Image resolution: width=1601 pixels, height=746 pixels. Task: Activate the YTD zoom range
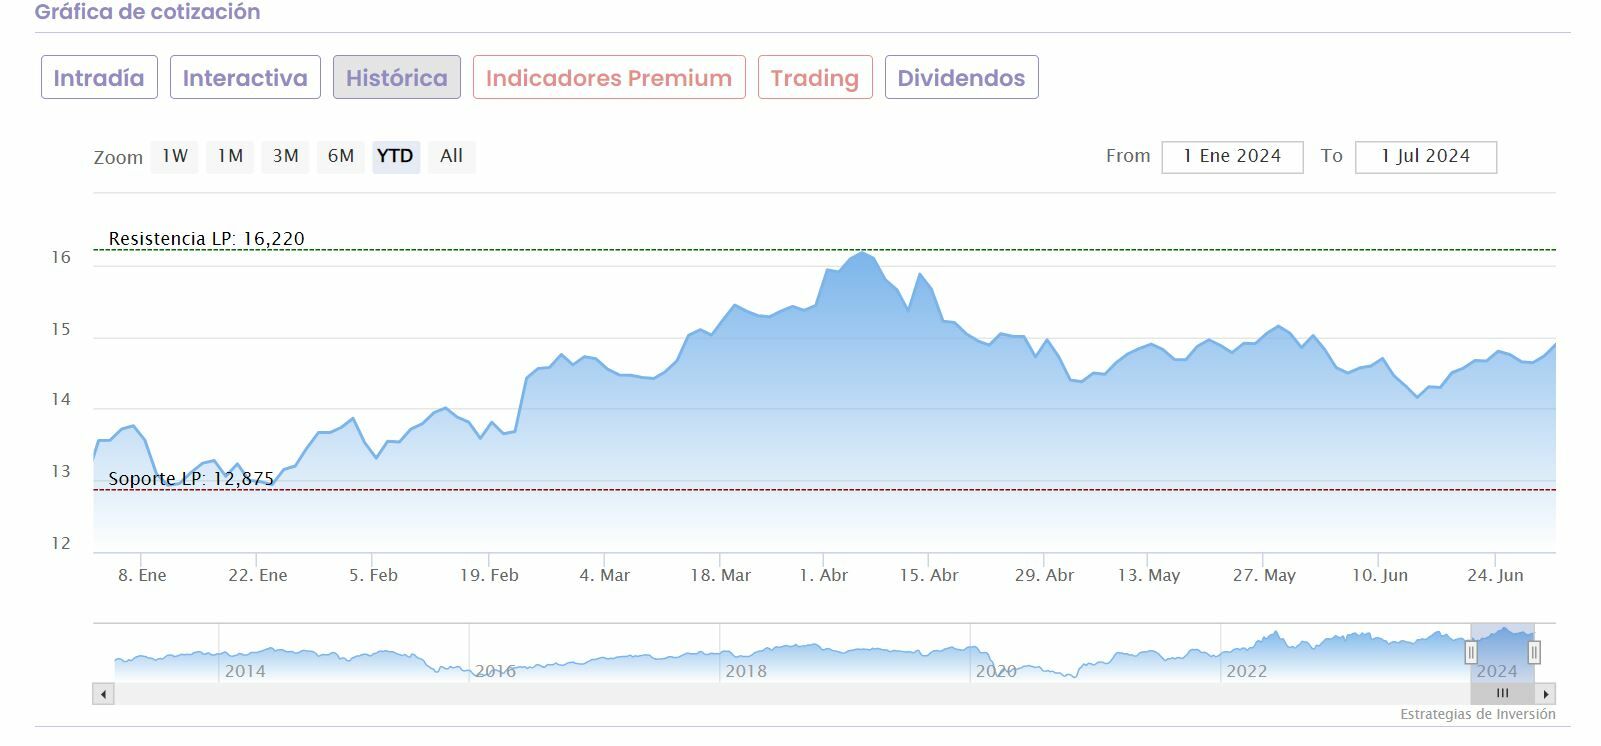pos(395,156)
